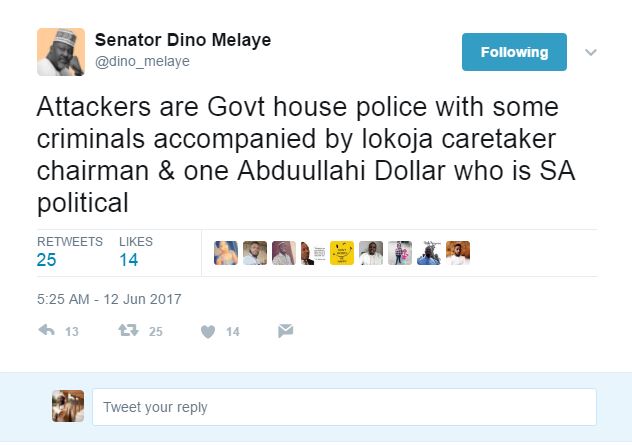This screenshot has height=445, width=632.
Task: Click inside the Tweet your reply field
Action: [x=343, y=407]
